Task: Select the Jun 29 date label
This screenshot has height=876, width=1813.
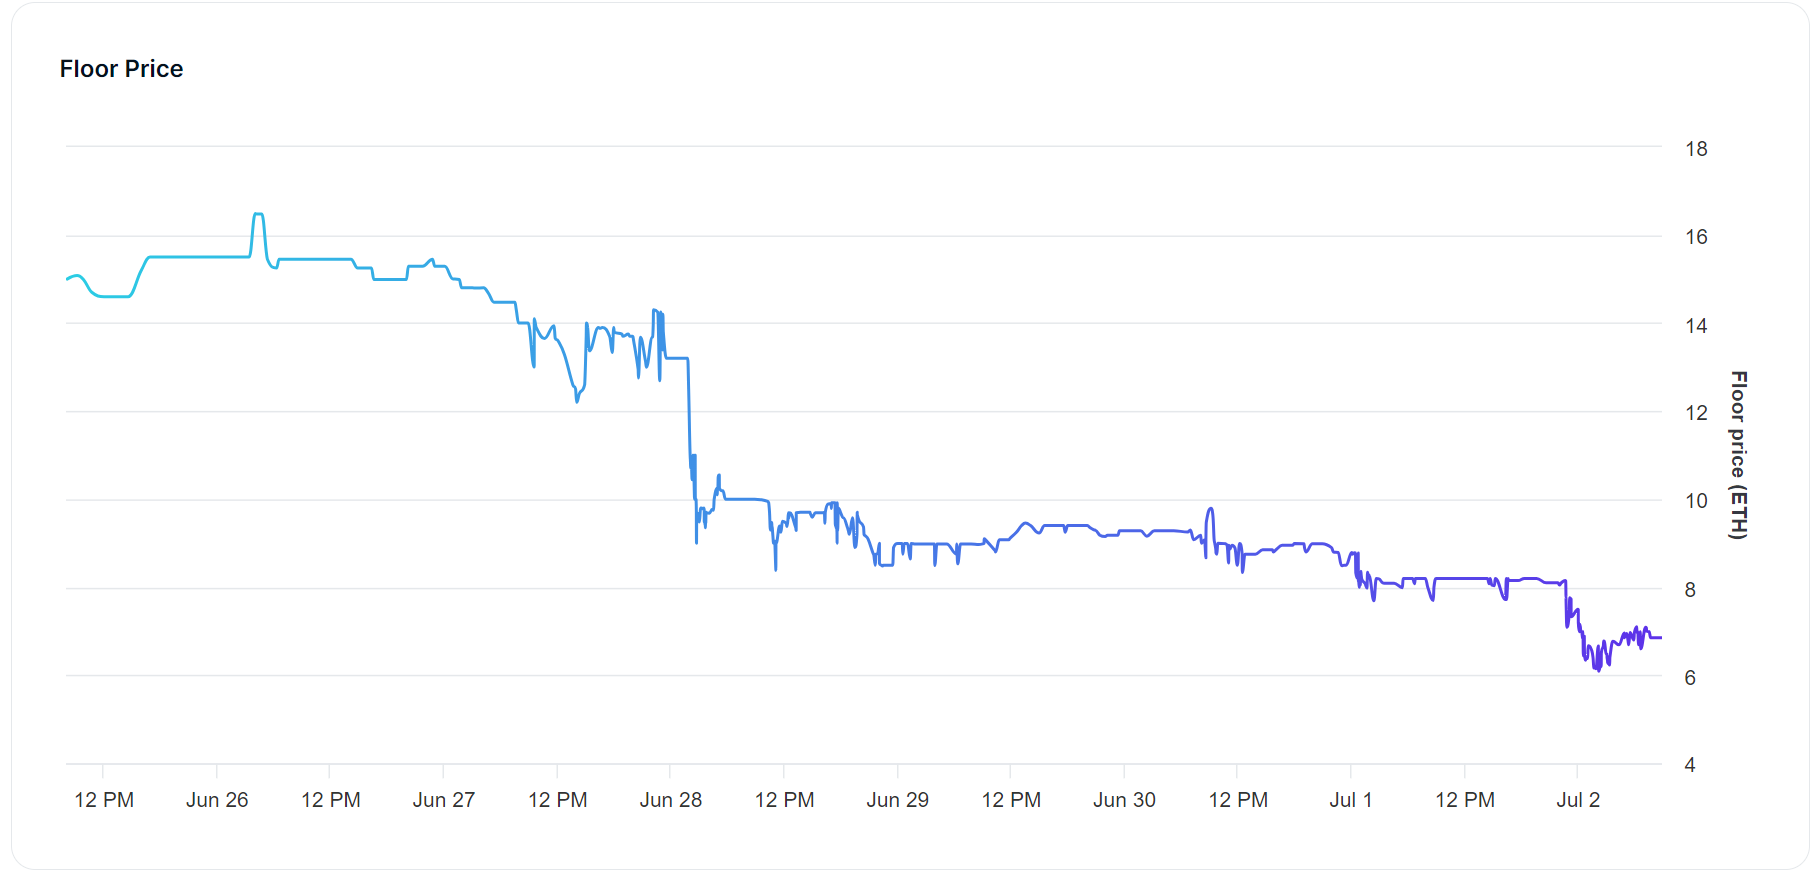Action: click(898, 800)
